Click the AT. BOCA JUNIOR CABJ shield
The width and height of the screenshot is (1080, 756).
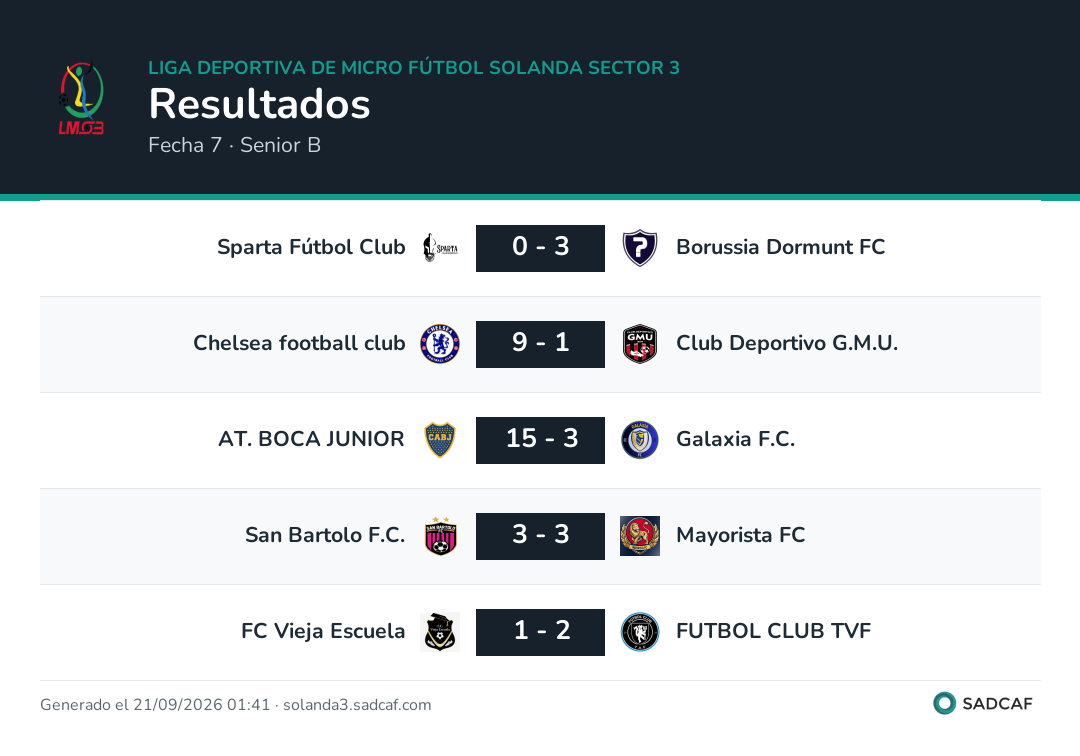[440, 440]
